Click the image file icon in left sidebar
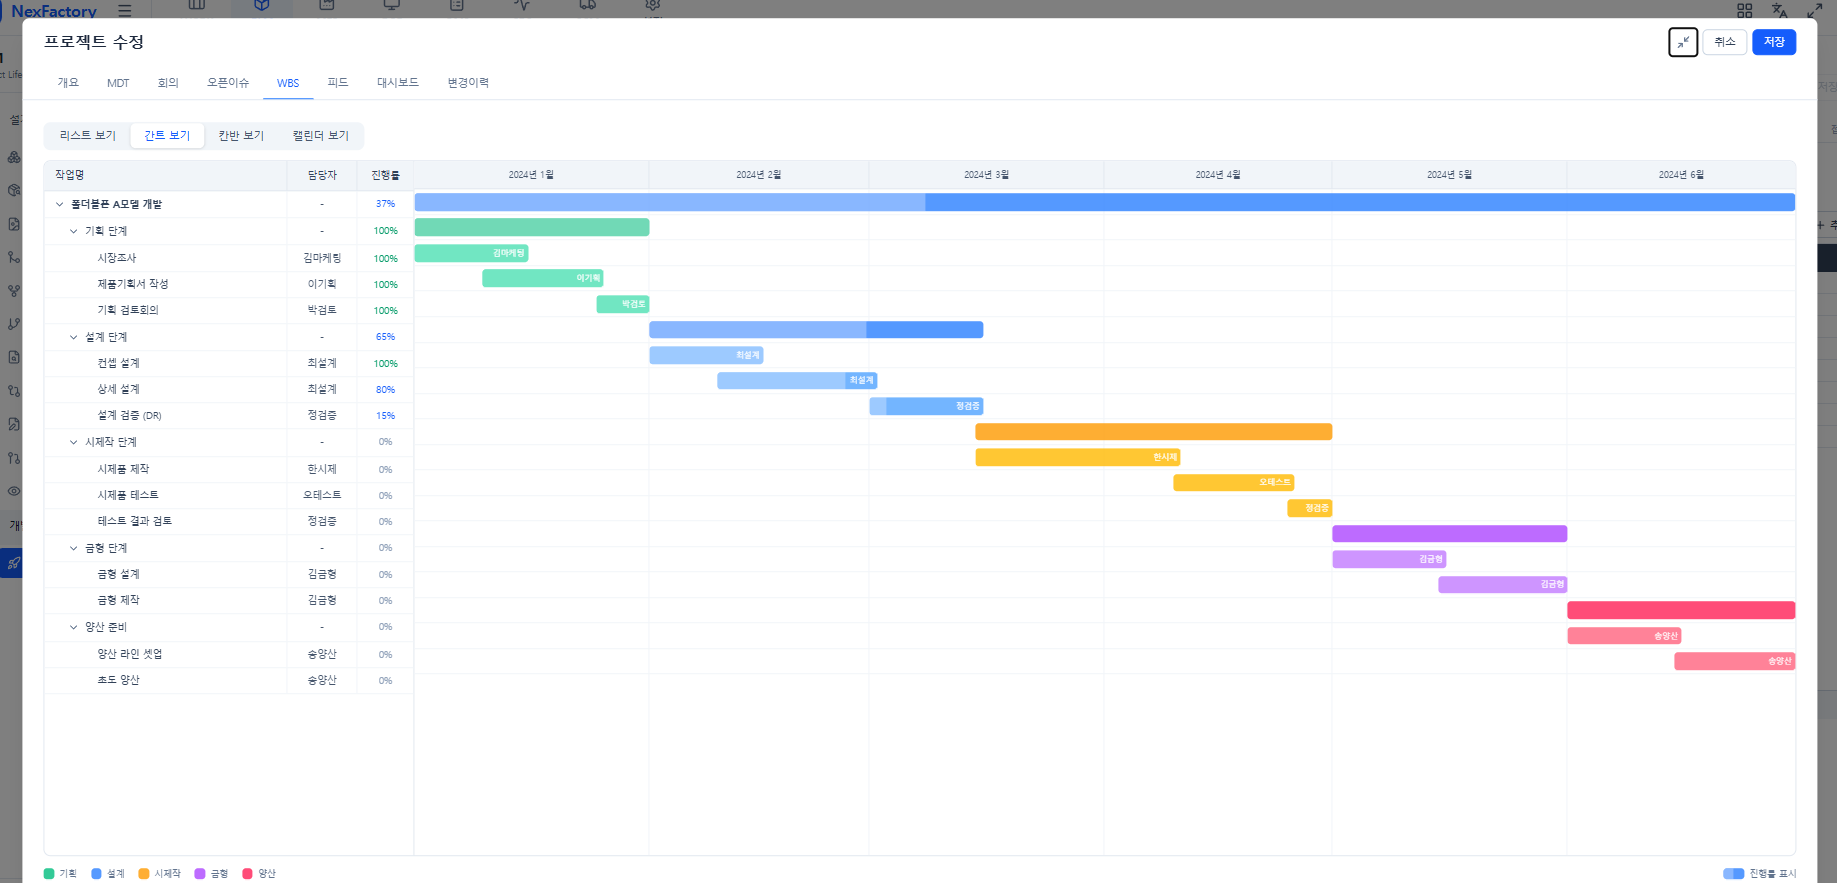This screenshot has height=883, width=1837. 14,224
